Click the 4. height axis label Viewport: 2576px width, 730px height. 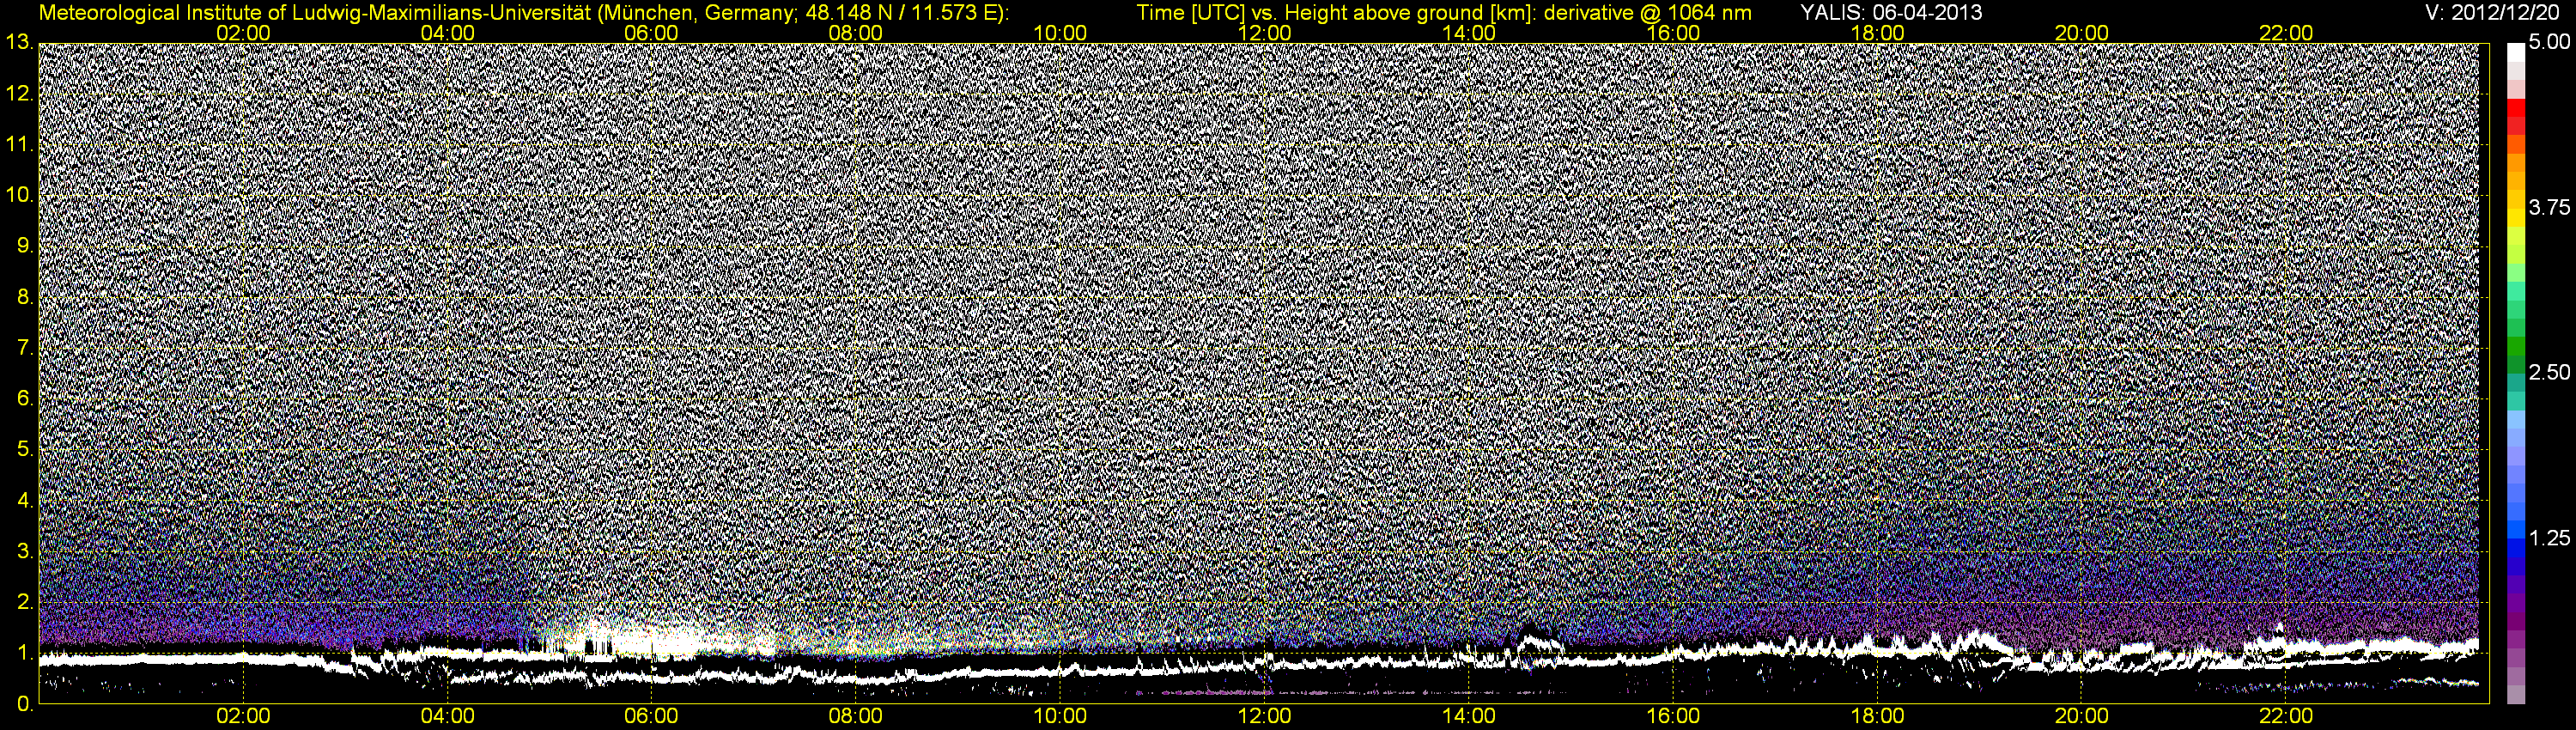[24, 501]
